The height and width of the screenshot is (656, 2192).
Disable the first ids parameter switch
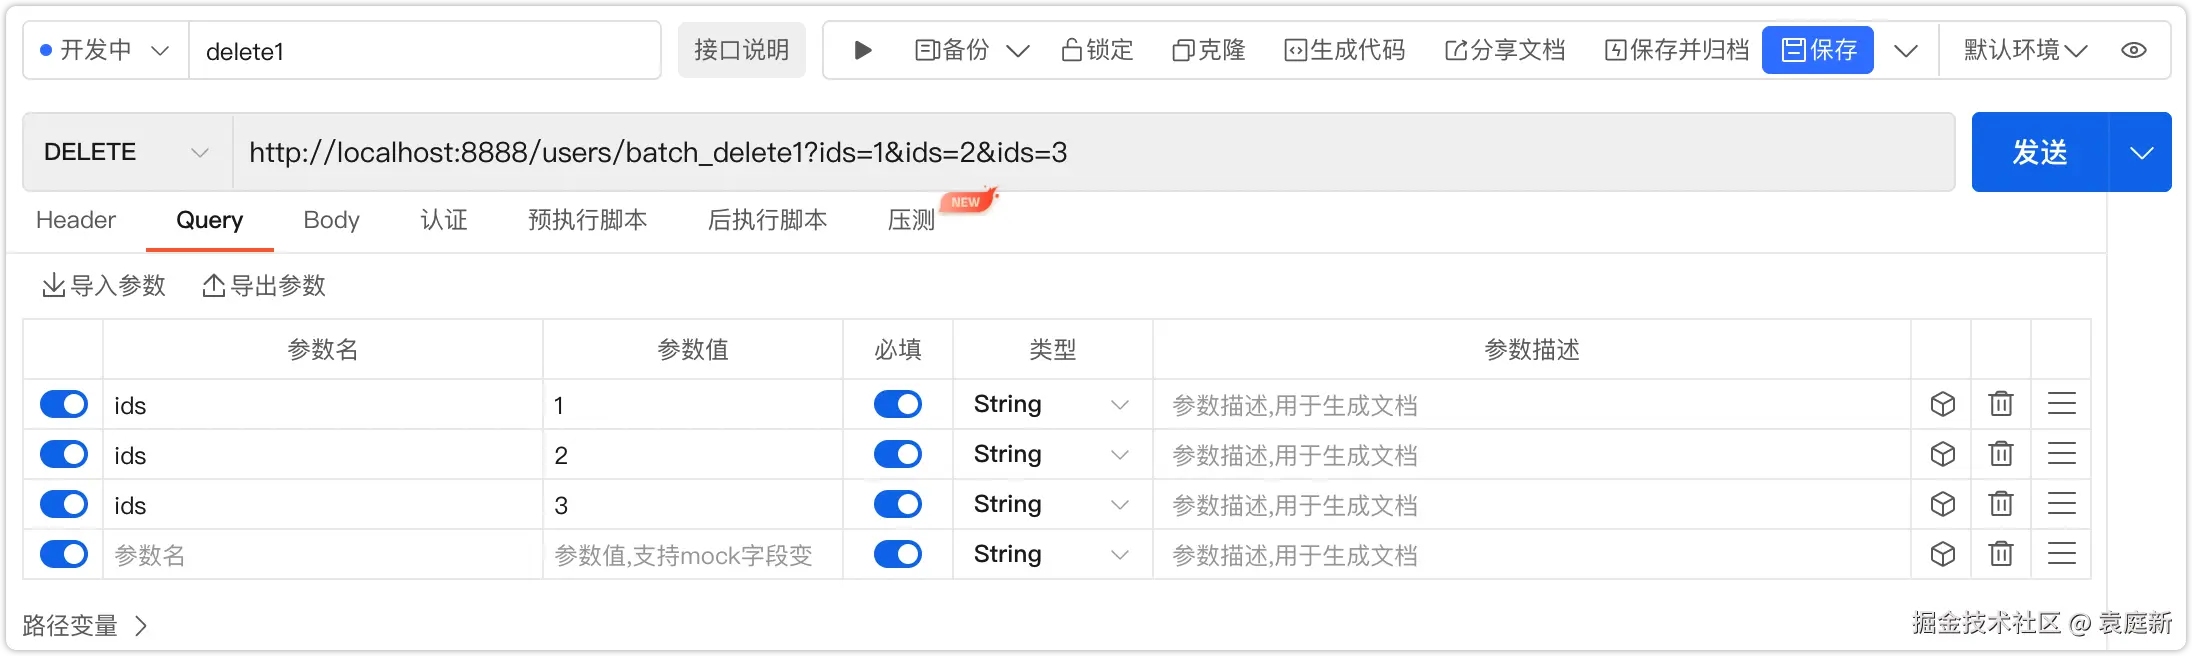tap(64, 404)
